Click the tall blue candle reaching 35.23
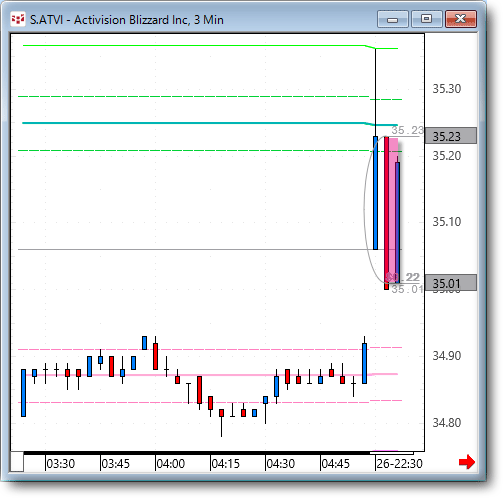504x499 pixels. [375, 193]
